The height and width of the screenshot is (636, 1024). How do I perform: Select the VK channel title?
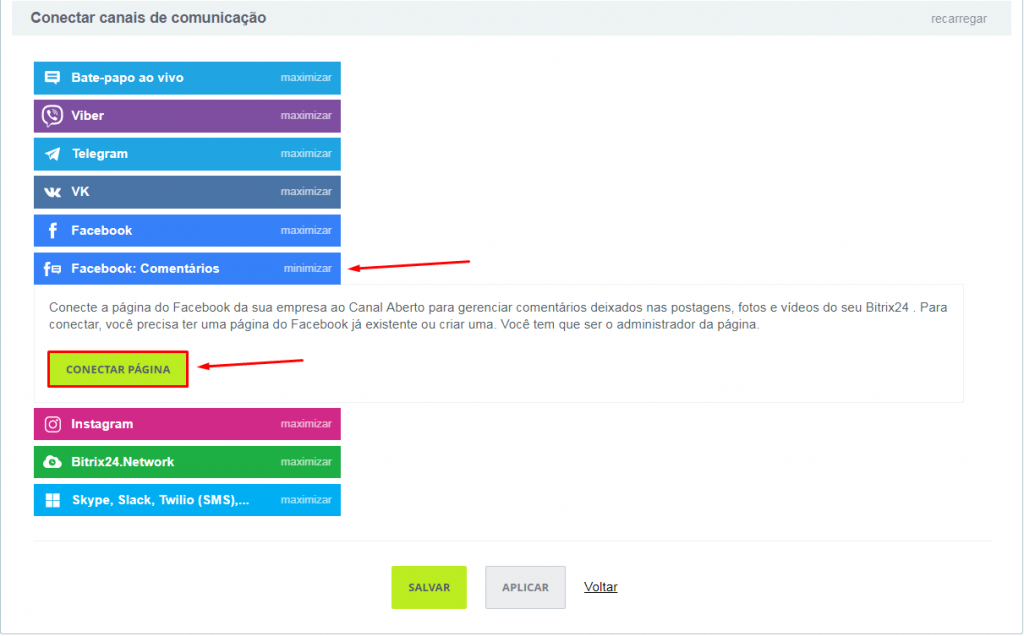point(80,192)
